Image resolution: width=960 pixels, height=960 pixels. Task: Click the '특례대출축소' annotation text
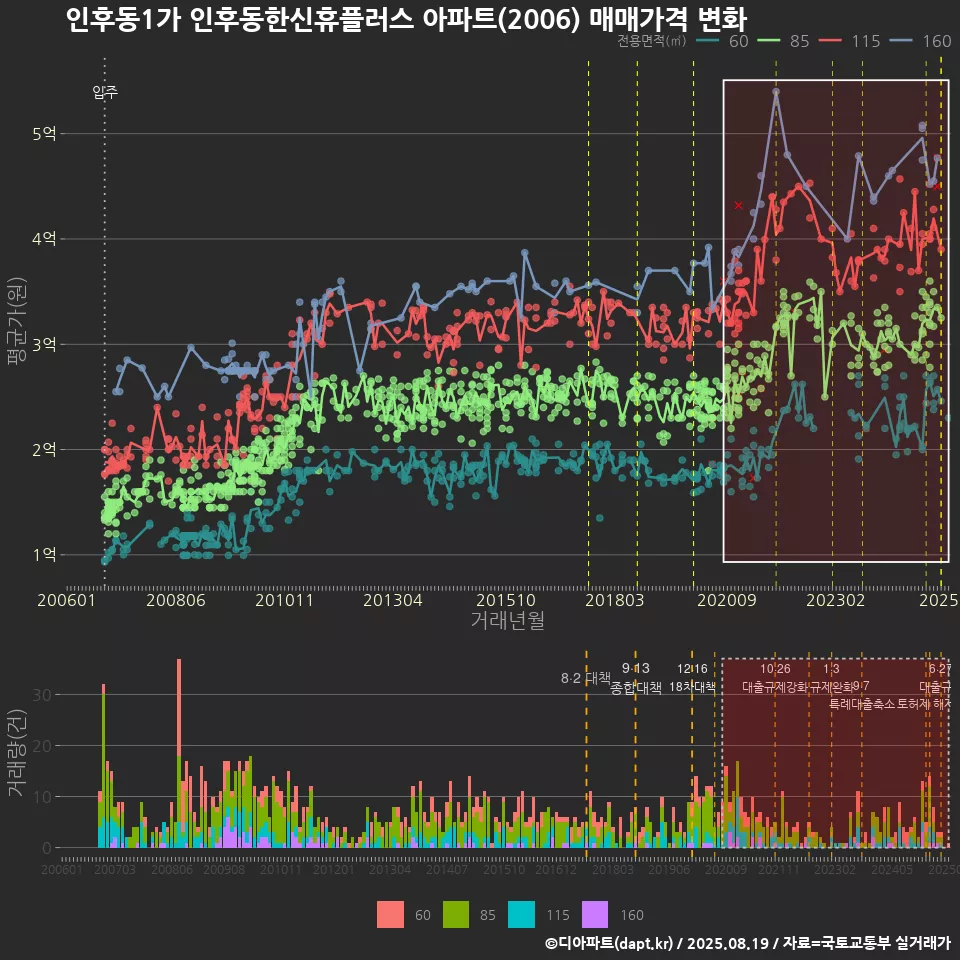point(862,703)
